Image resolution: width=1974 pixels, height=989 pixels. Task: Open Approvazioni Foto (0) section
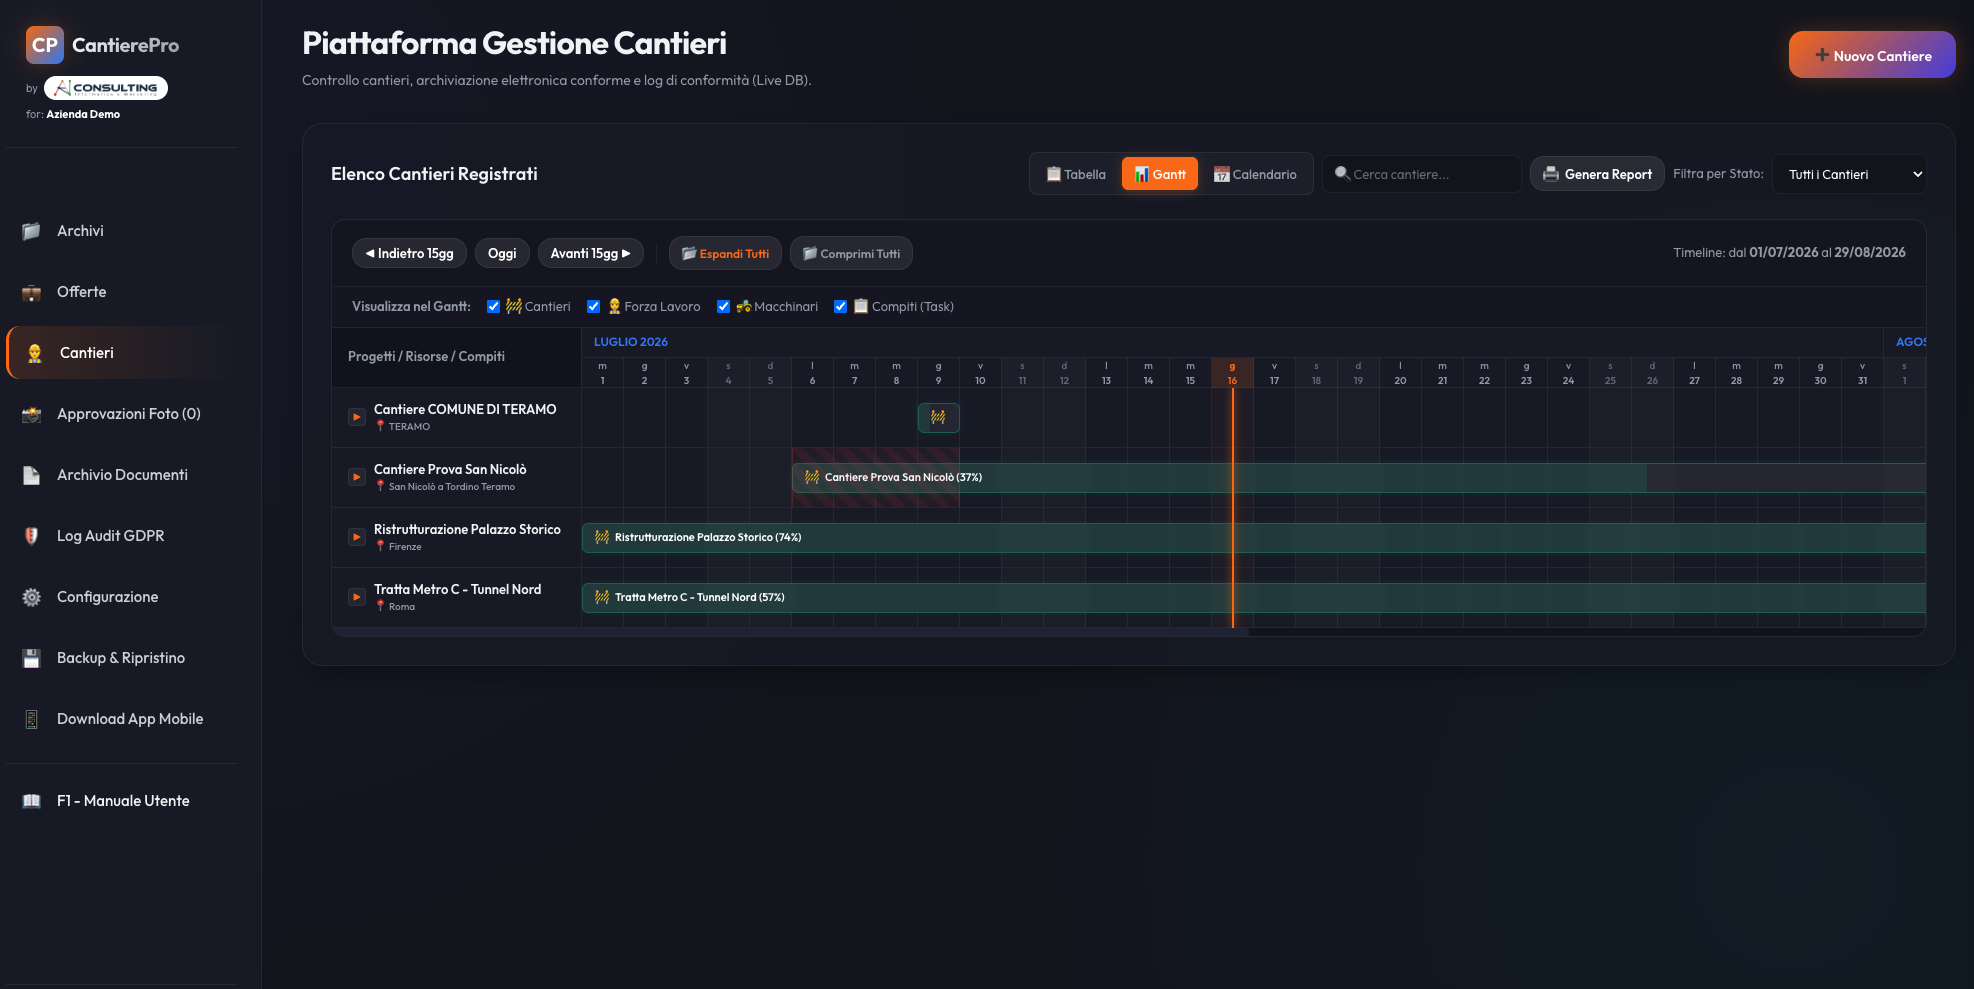(121, 414)
